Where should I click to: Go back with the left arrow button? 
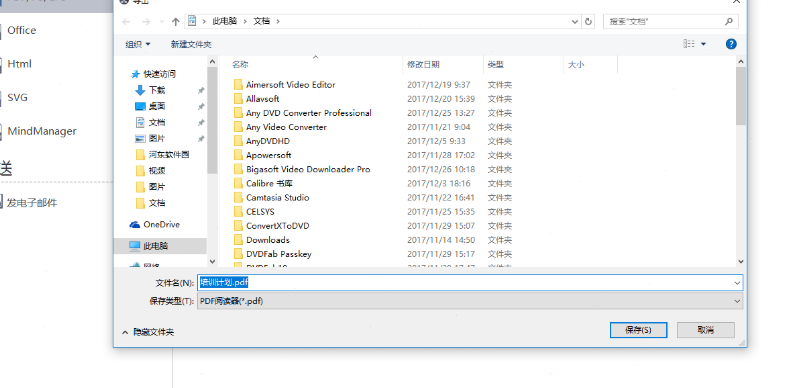click(x=127, y=22)
